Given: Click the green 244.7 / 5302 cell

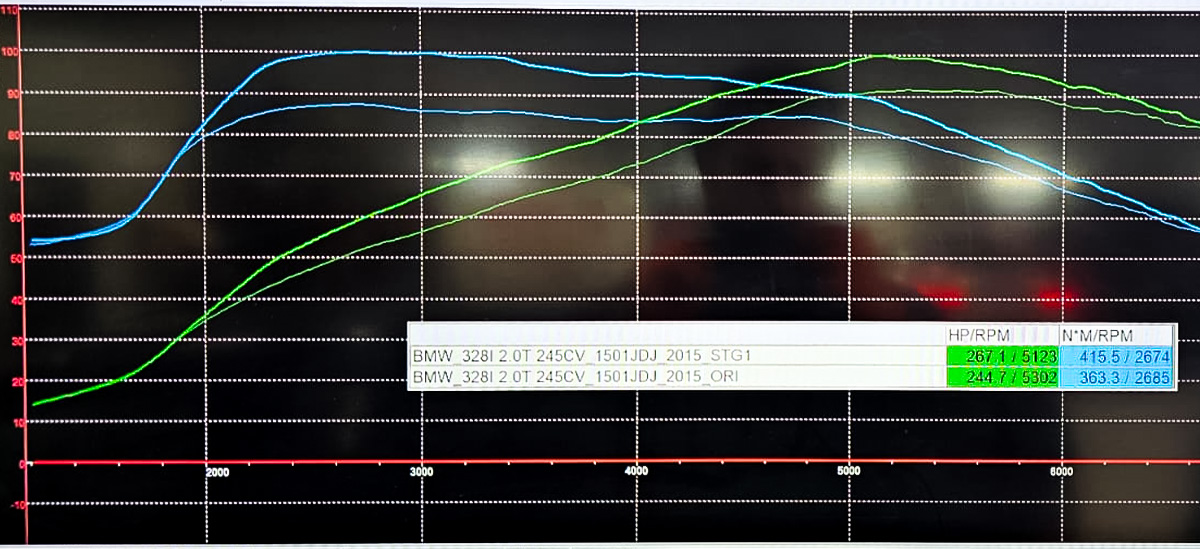Looking at the screenshot, I should (x=1002, y=379).
